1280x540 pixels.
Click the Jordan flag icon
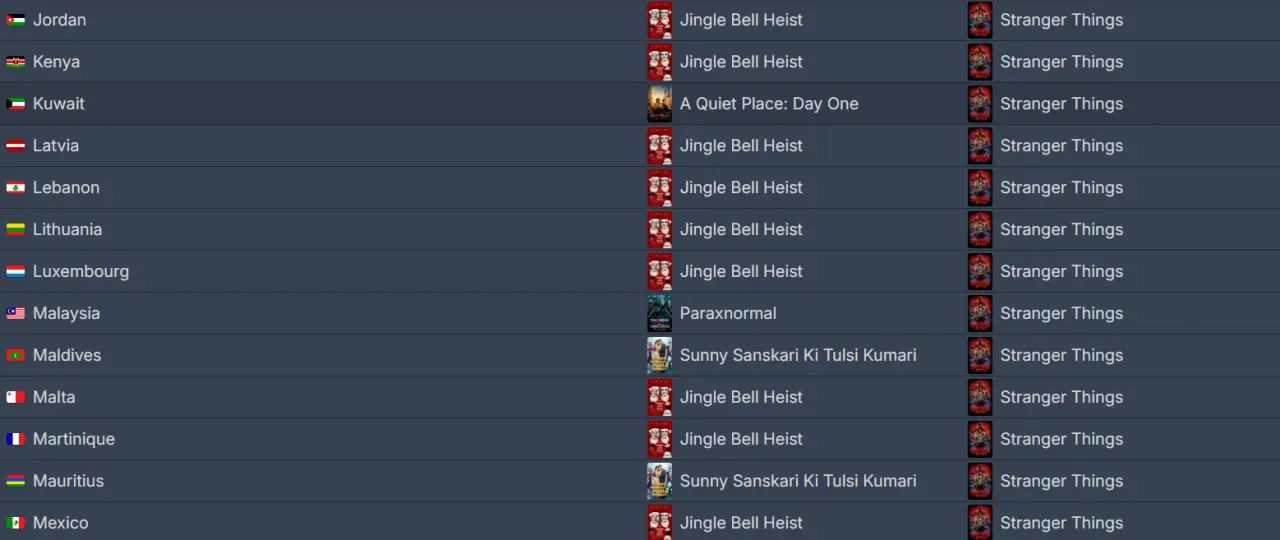[x=15, y=20]
